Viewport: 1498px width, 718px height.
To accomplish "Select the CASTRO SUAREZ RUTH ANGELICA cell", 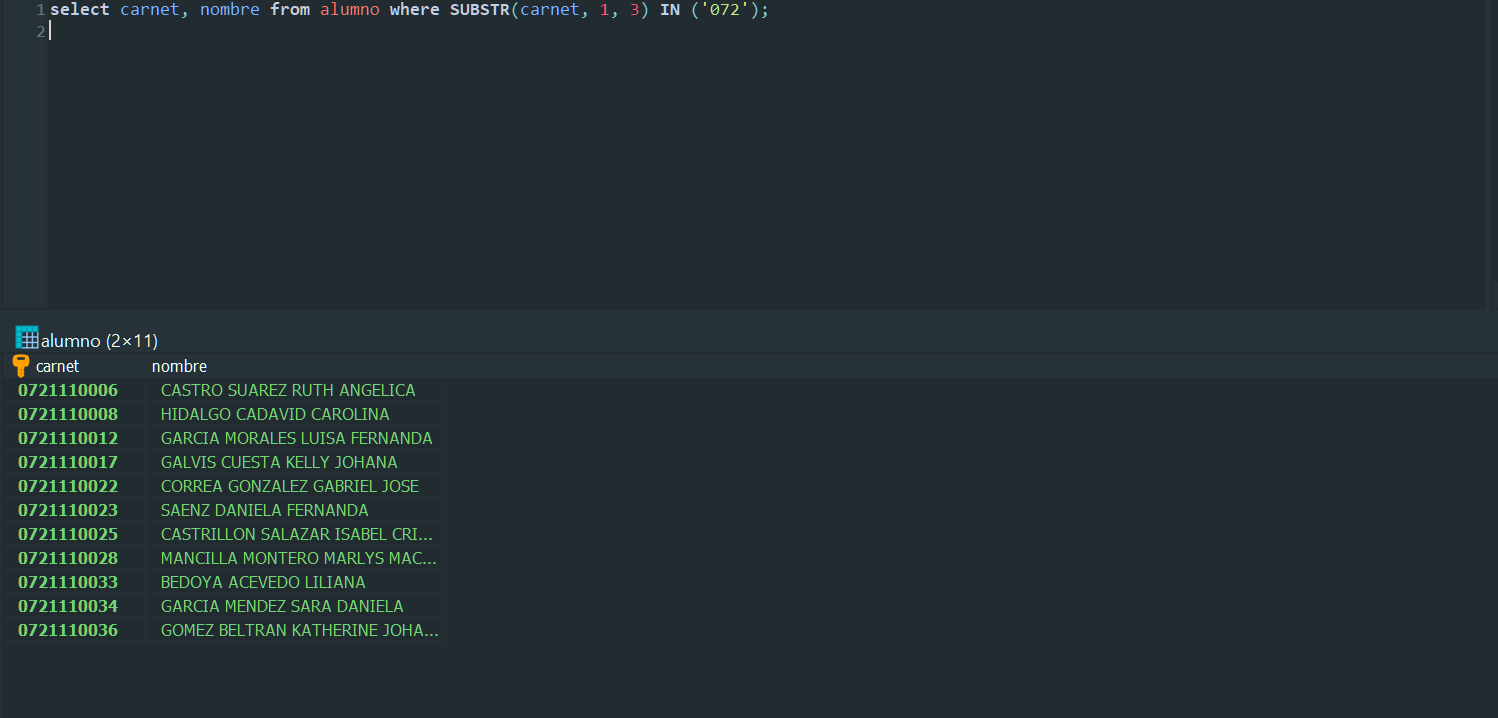I will click(x=288, y=390).
